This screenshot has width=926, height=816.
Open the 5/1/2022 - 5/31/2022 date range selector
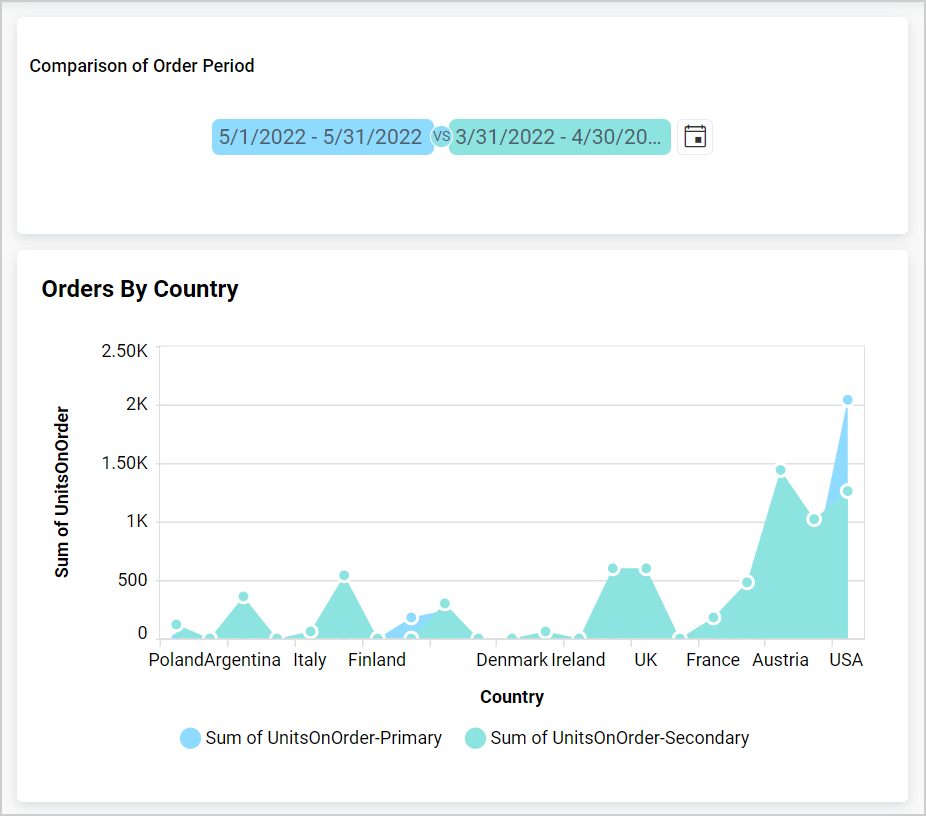click(x=322, y=136)
